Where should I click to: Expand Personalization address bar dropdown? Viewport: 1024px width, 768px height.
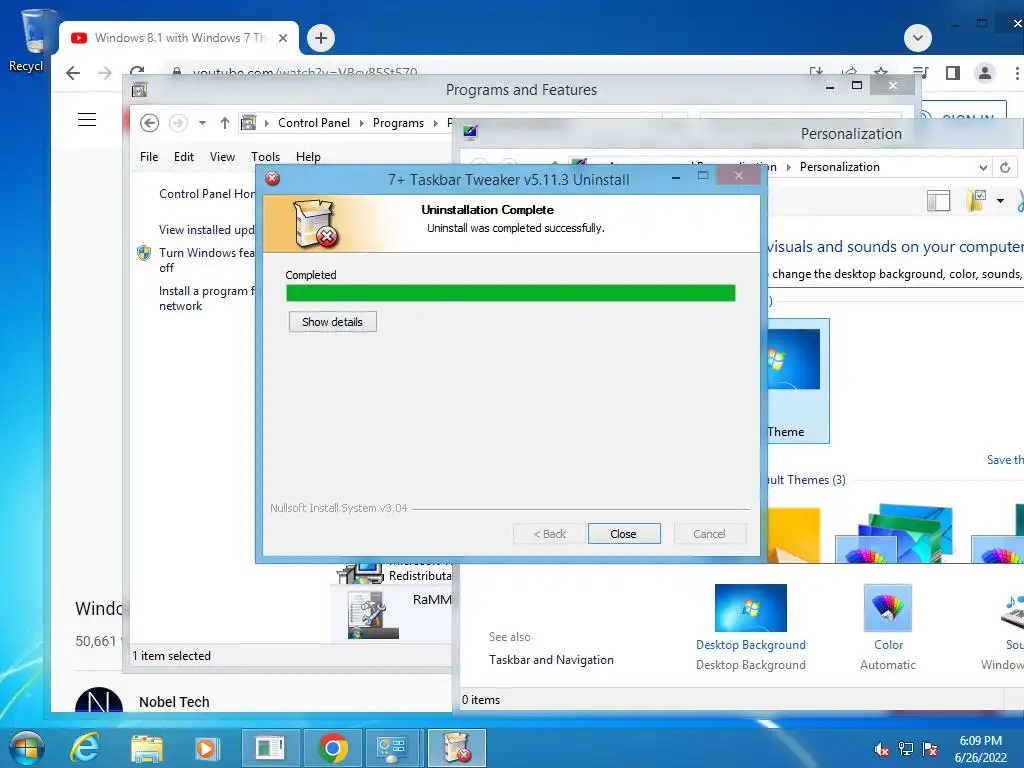coord(983,167)
